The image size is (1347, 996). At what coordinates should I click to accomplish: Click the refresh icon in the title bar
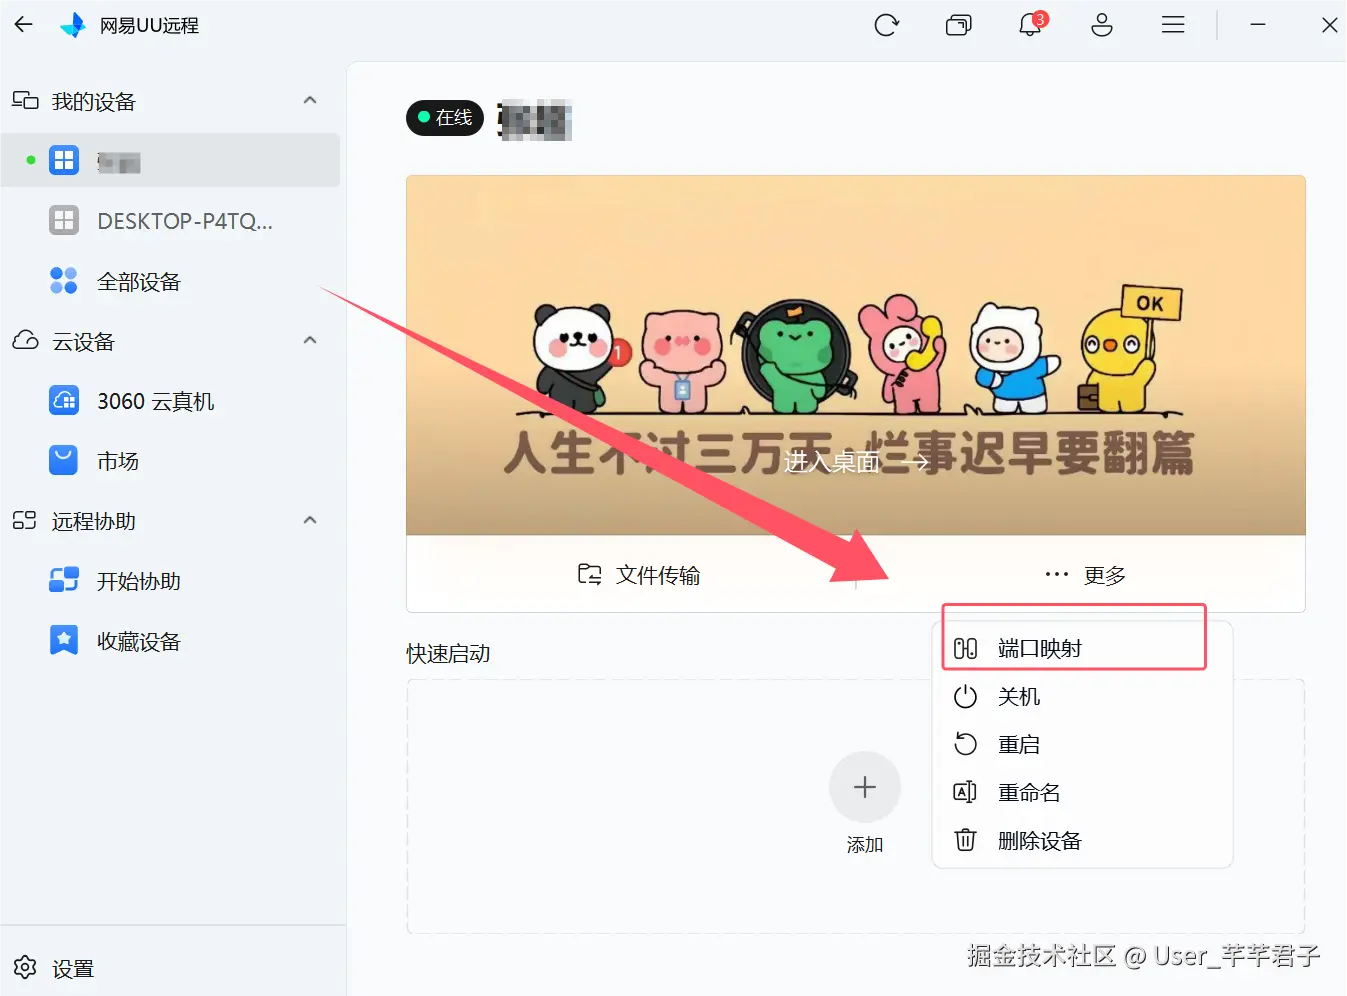886,25
